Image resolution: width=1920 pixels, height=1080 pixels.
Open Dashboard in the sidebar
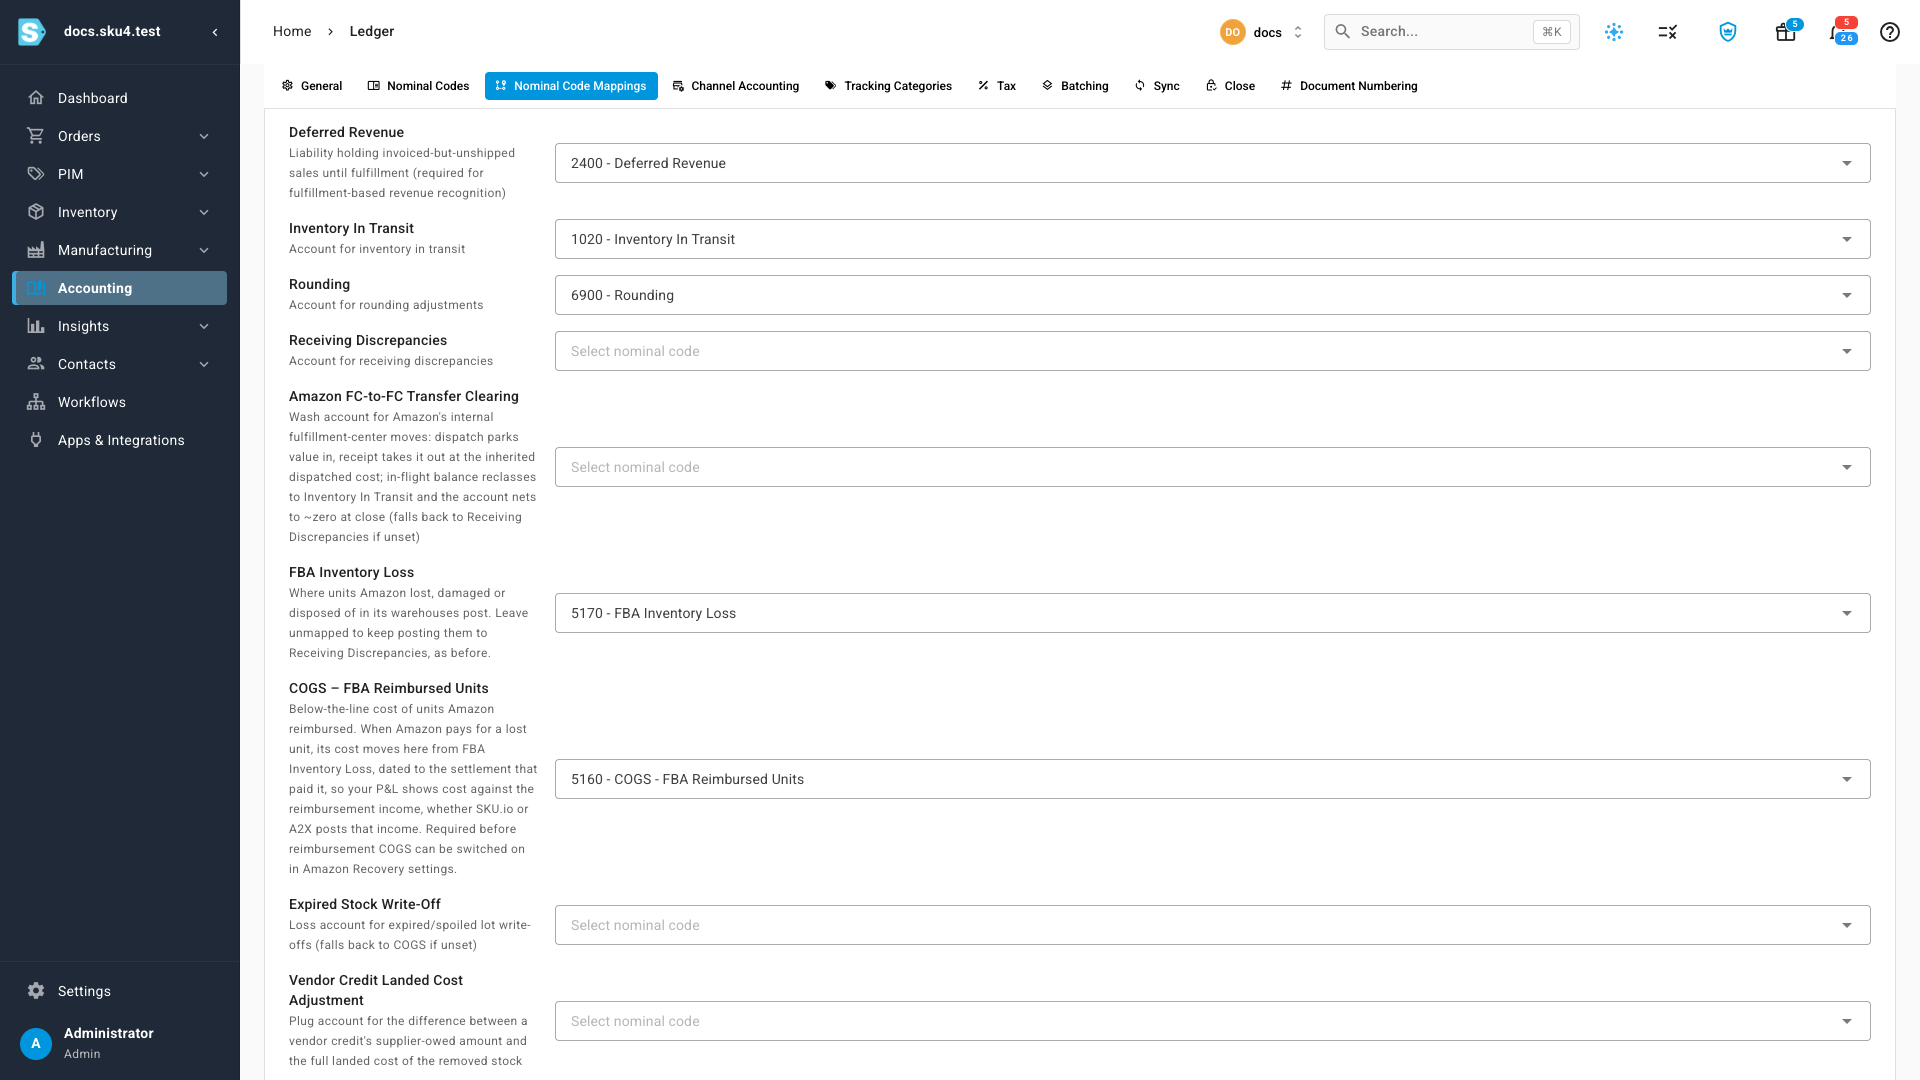pos(120,98)
